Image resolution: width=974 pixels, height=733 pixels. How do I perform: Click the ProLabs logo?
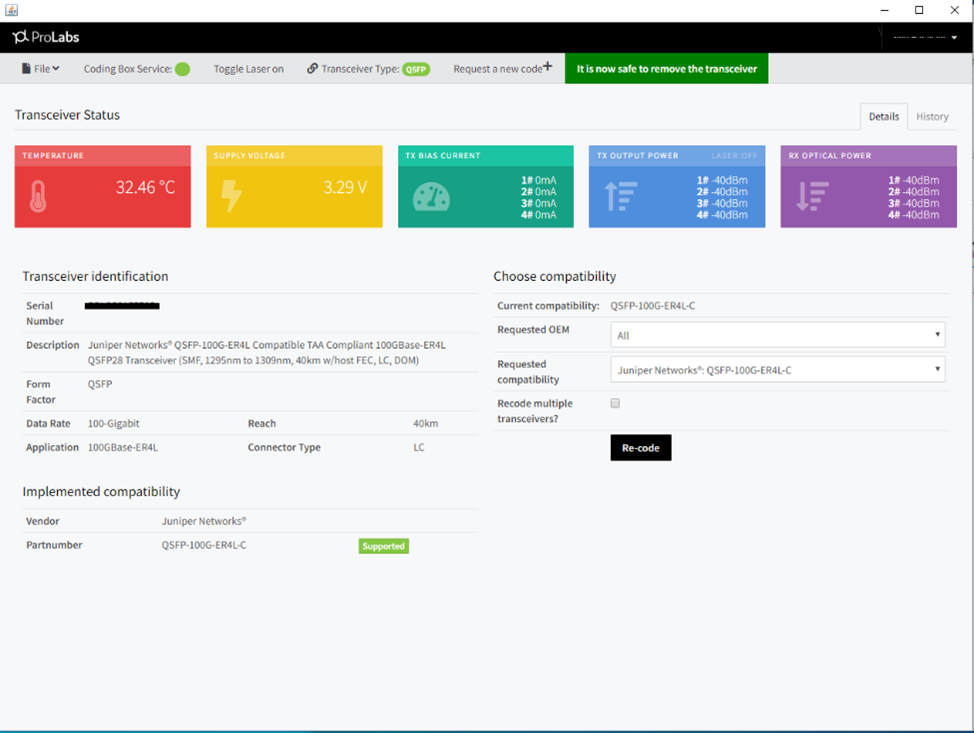point(46,37)
